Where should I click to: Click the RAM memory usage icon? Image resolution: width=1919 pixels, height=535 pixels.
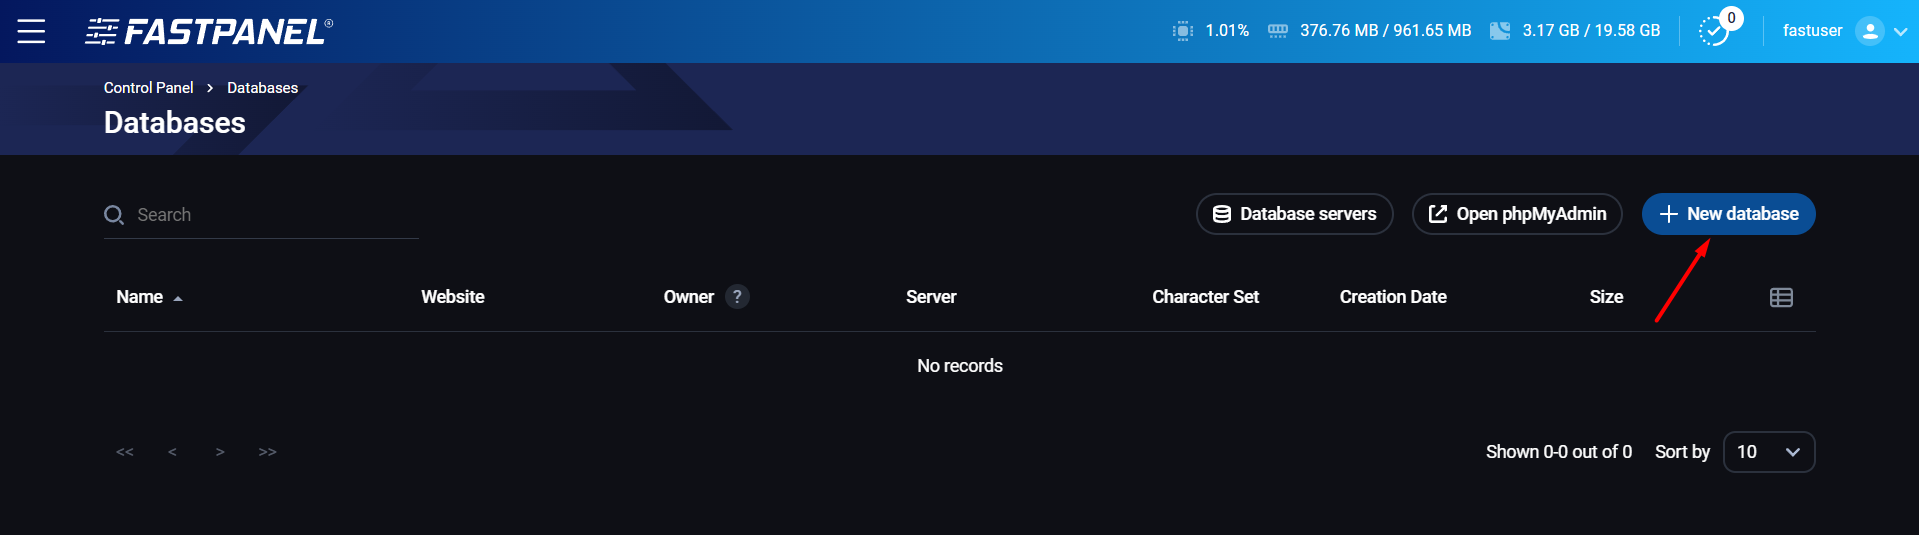[x=1277, y=31]
